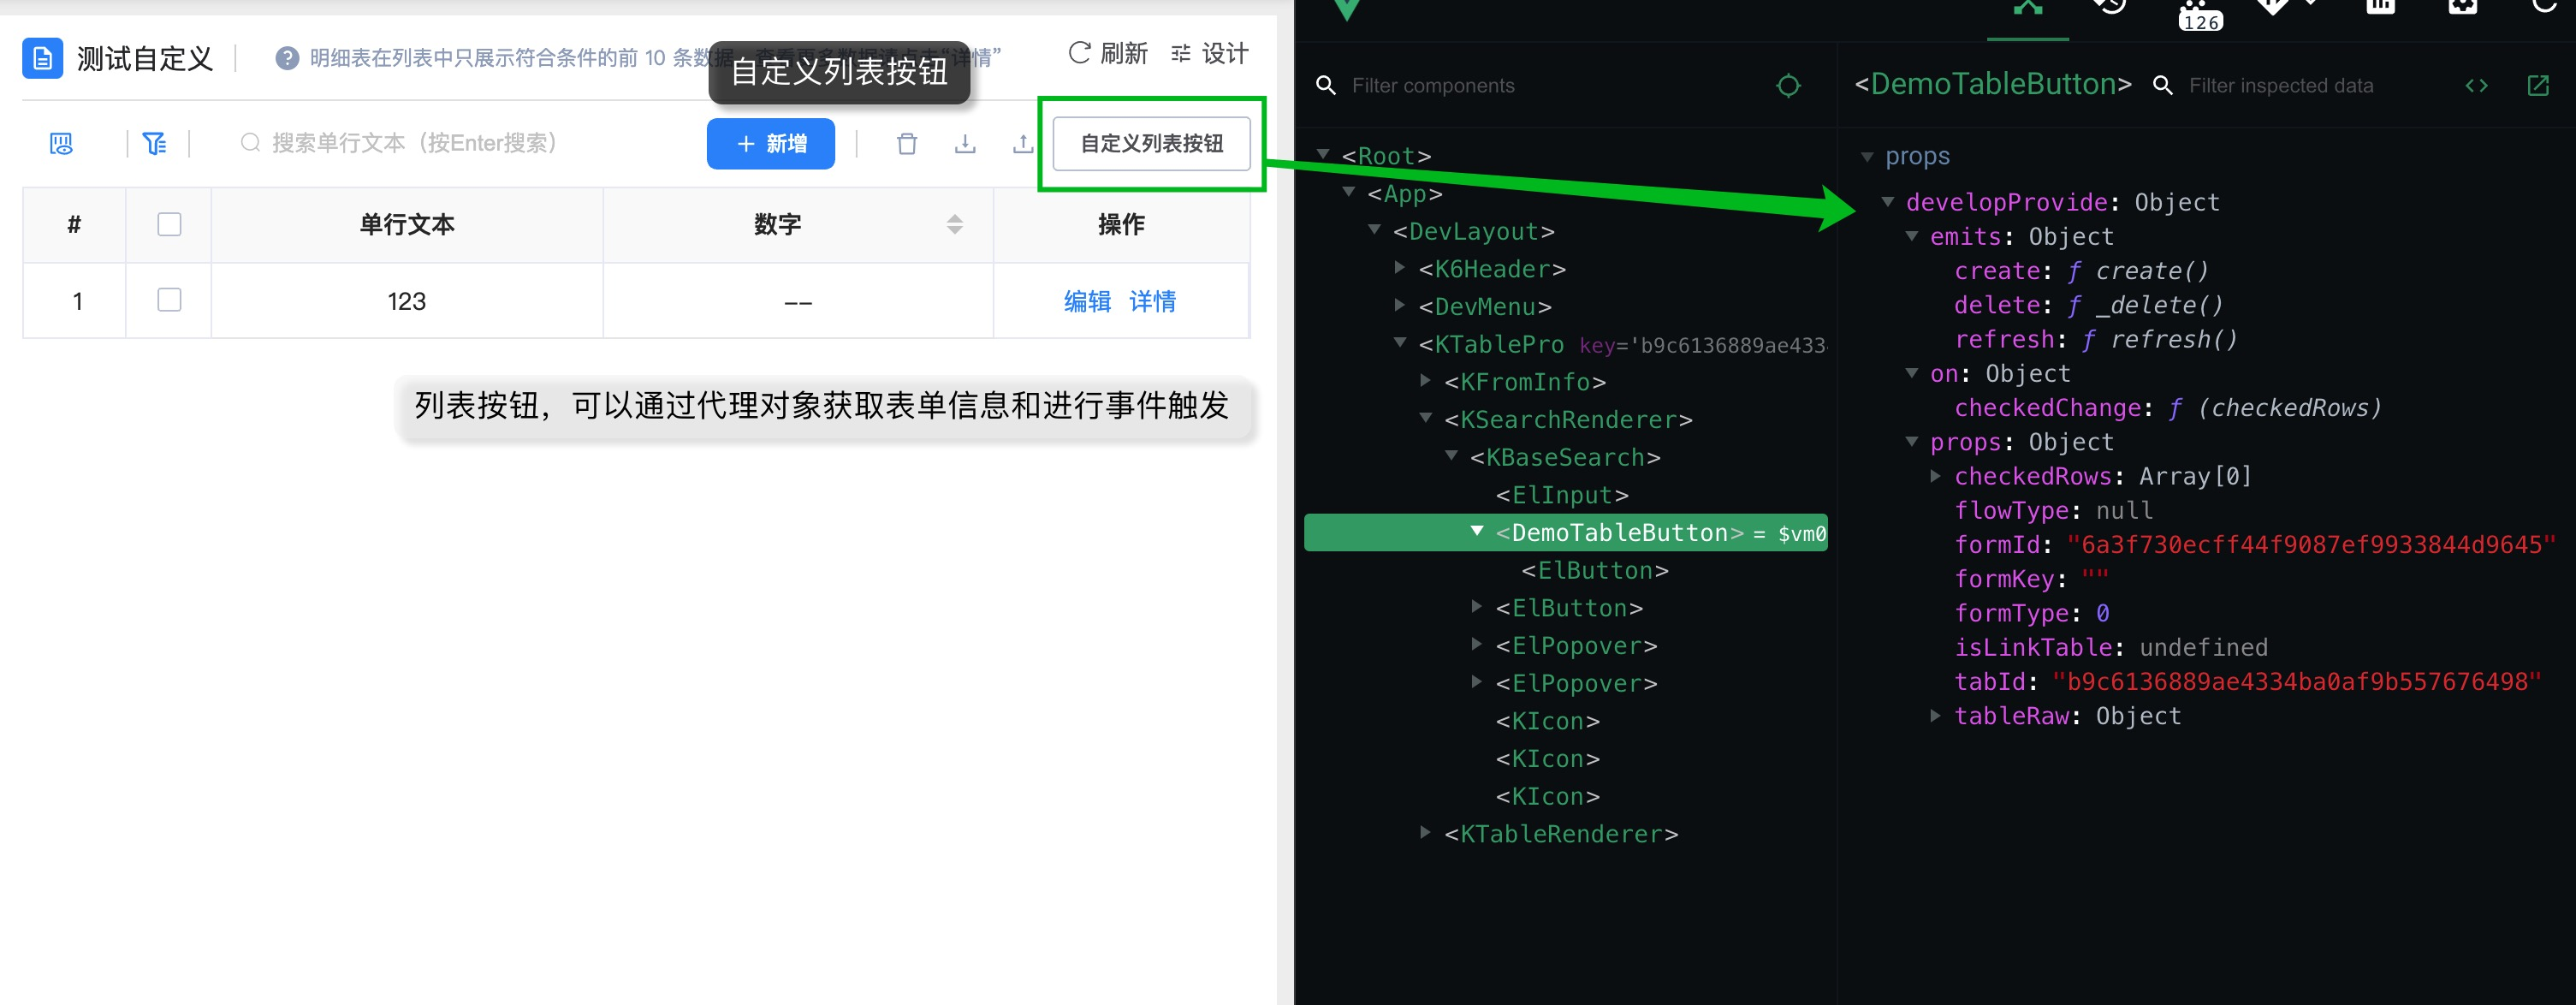Click the column view settings icon

point(61,144)
